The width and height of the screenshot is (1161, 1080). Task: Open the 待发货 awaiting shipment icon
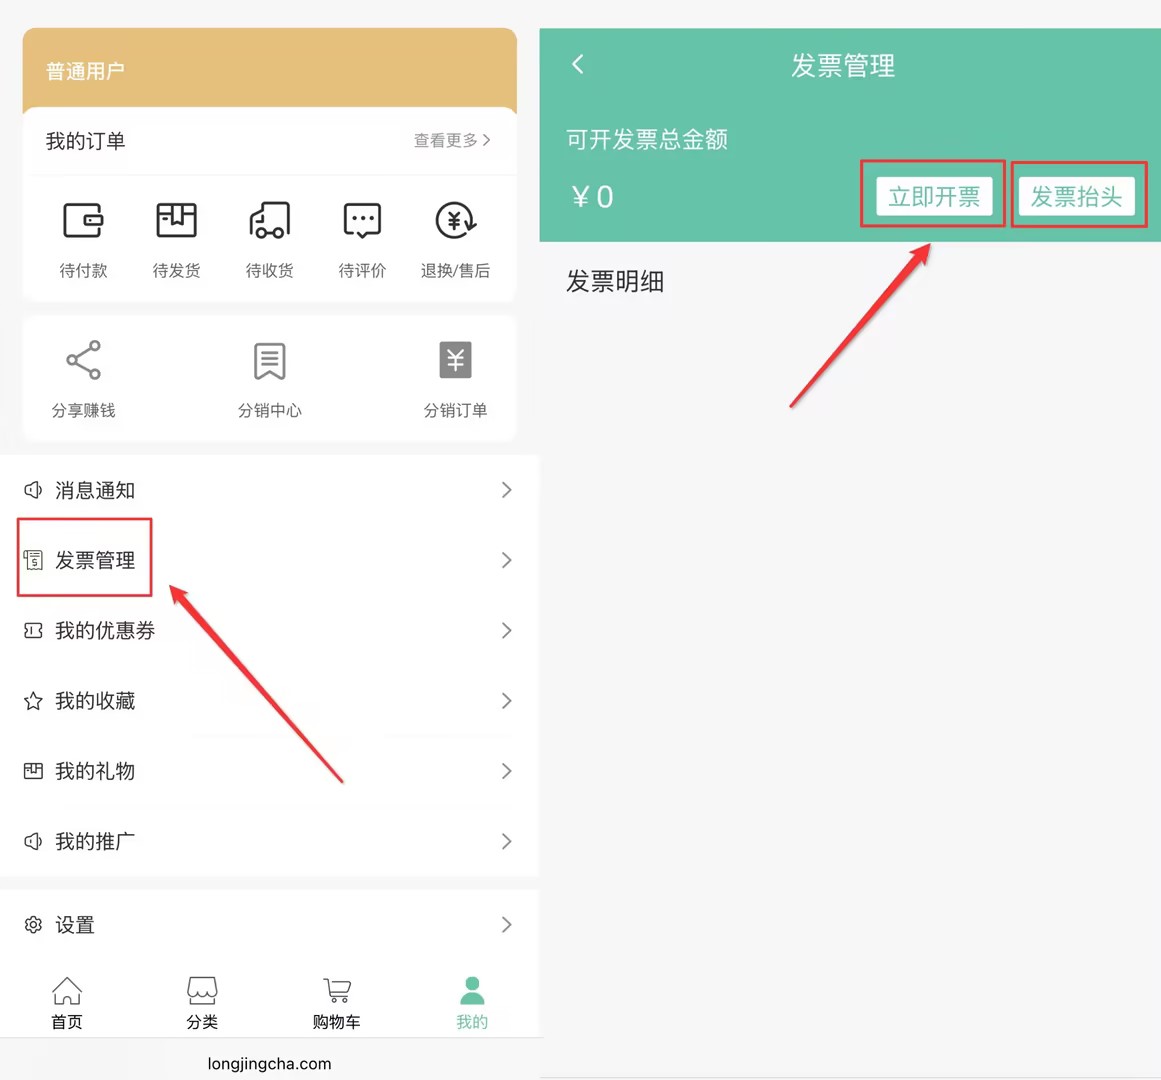point(176,221)
